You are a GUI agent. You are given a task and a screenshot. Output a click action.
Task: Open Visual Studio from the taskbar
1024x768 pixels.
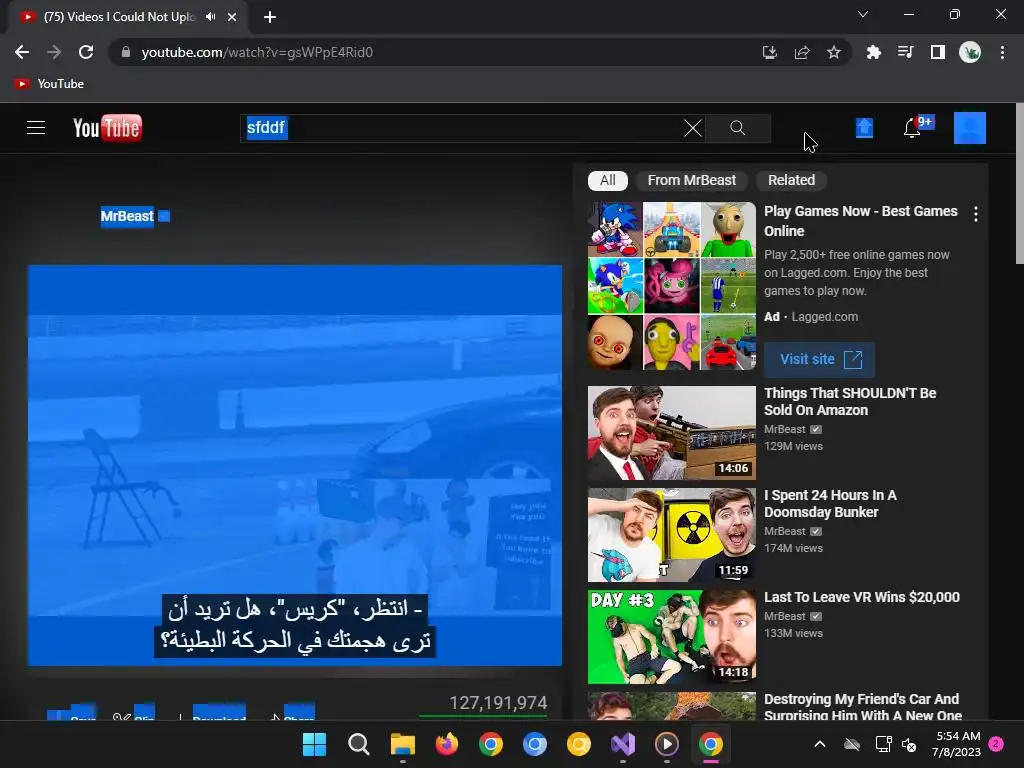[x=623, y=744]
